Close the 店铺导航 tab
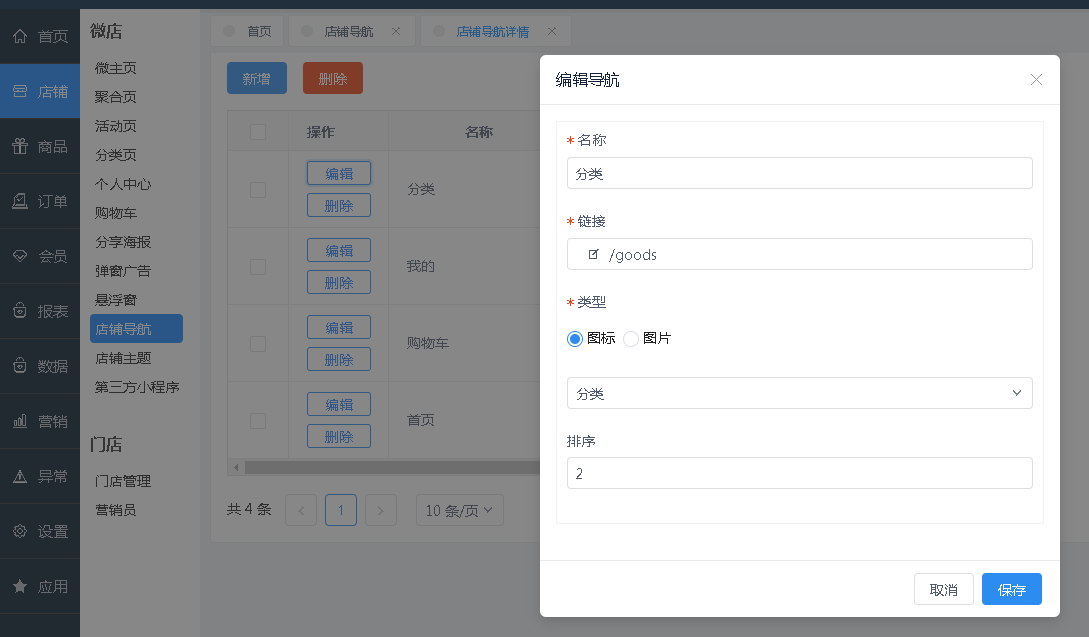Viewport: 1089px width, 637px height. tap(396, 31)
